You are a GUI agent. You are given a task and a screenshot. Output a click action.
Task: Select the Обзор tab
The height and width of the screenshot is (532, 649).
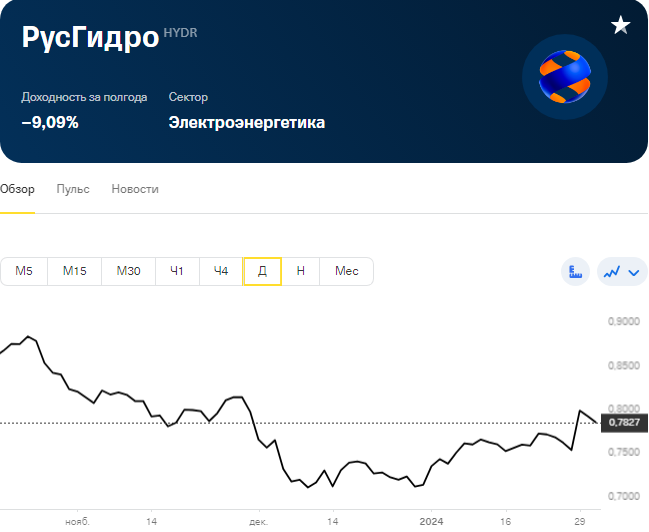[x=17, y=189]
